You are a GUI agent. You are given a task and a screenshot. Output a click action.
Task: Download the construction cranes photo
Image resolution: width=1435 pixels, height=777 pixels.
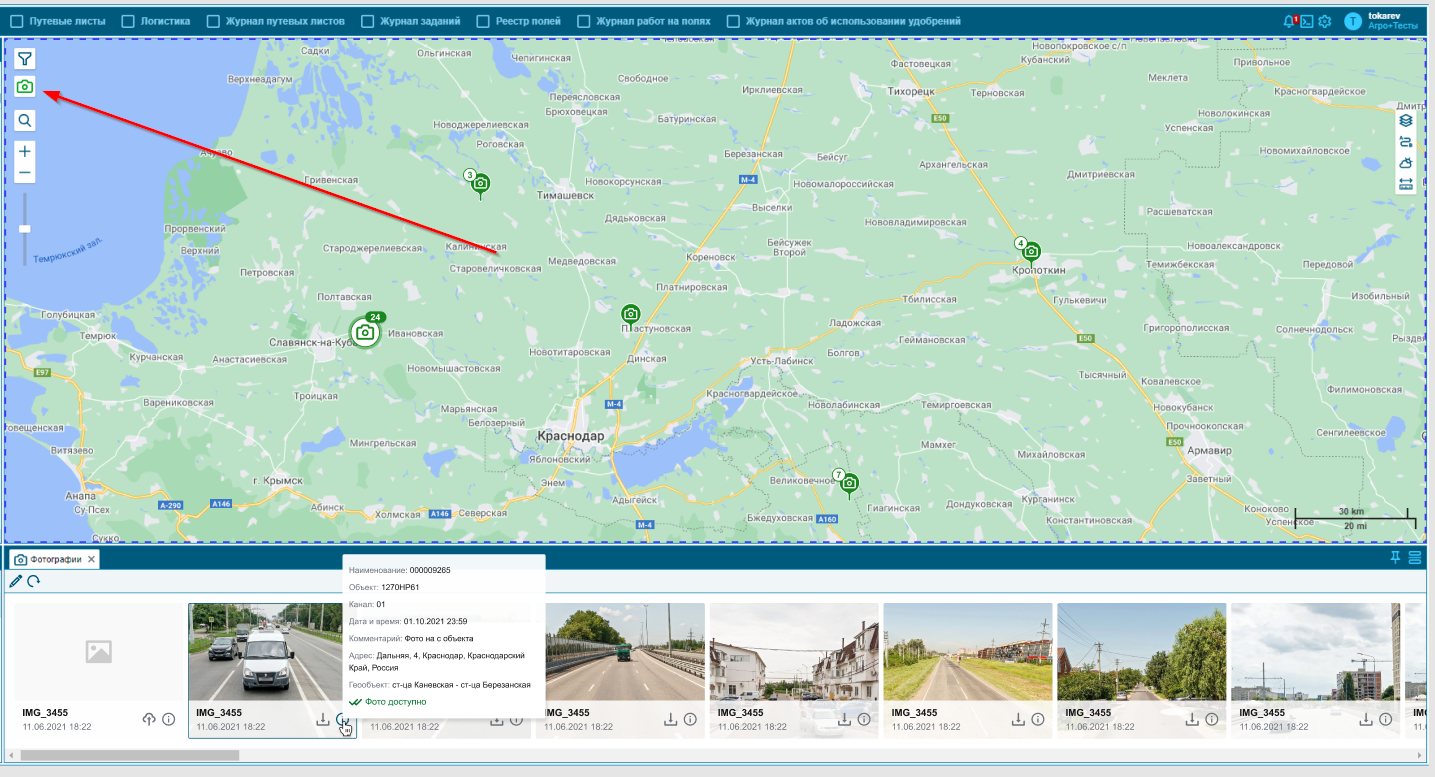click(x=1367, y=719)
